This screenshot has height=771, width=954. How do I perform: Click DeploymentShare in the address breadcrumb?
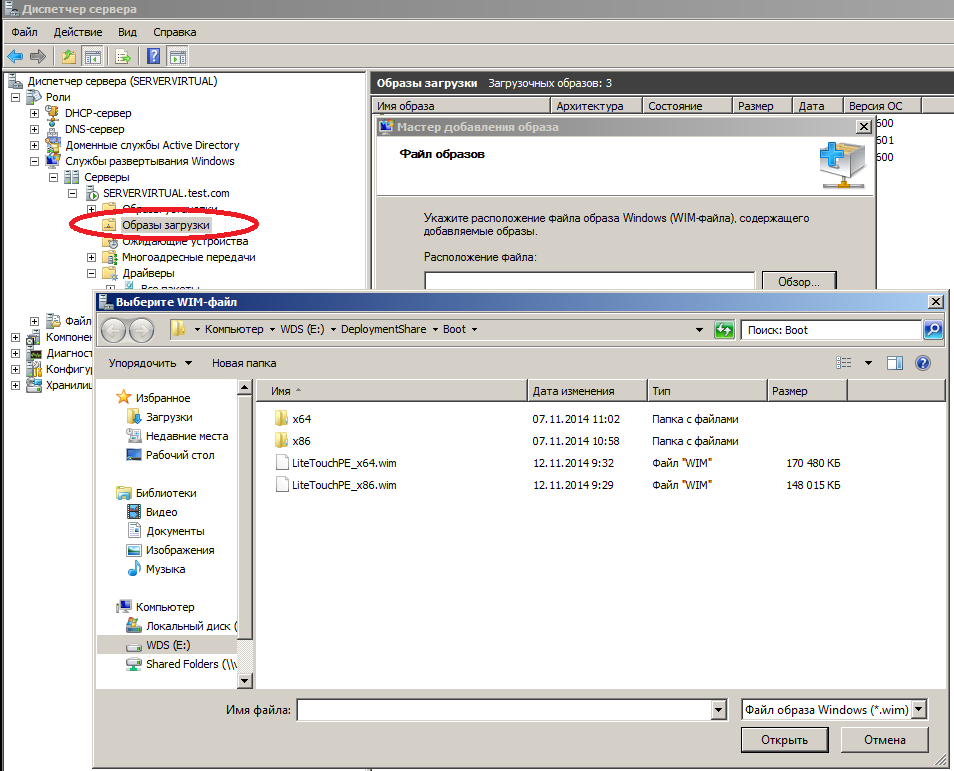383,329
